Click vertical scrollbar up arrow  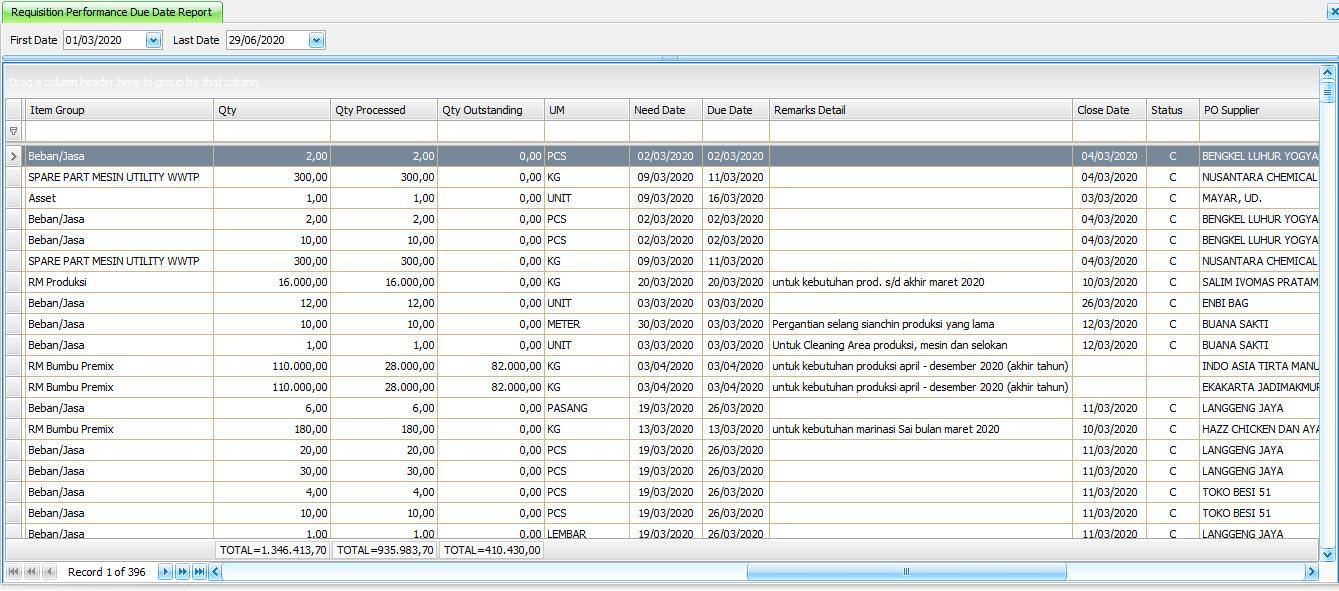(1328, 73)
